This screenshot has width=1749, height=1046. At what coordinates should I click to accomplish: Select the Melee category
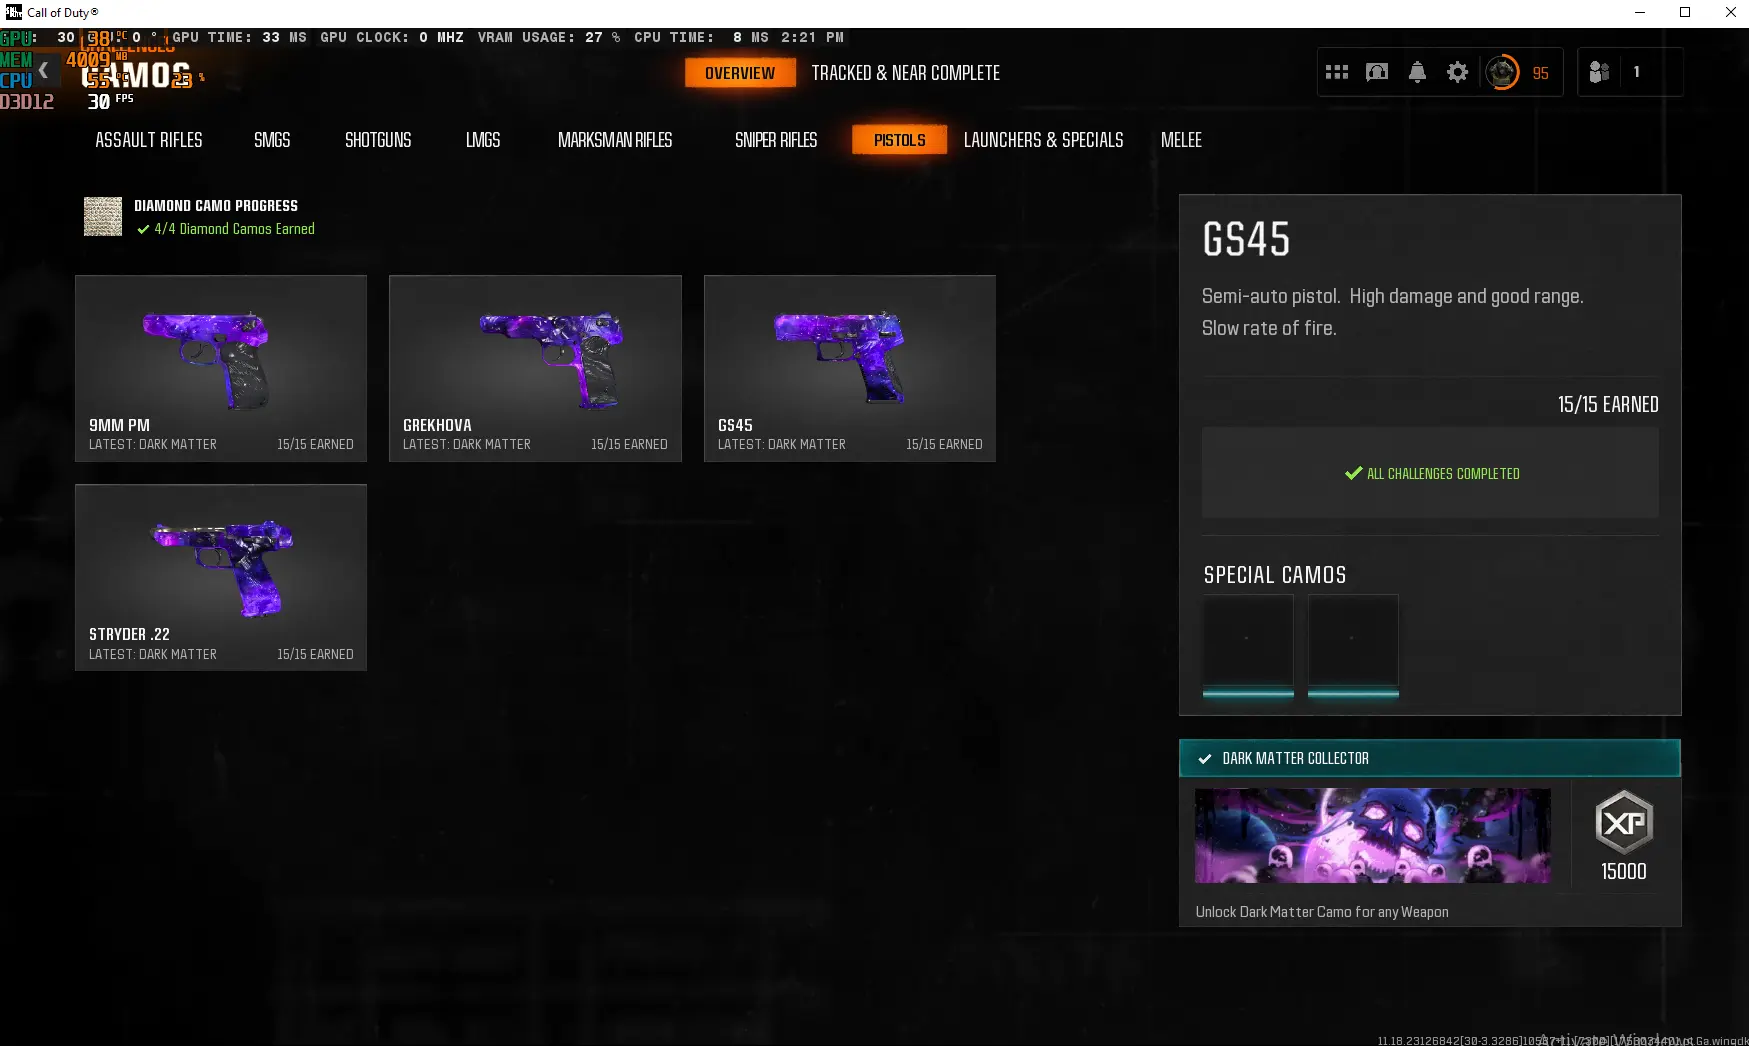click(1181, 140)
